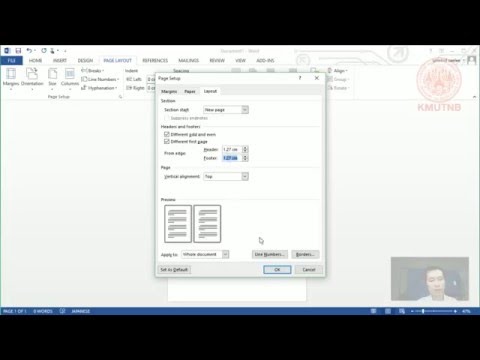Switch to Web Layout view icon
The width and height of the screenshot is (480, 360).
point(402,311)
